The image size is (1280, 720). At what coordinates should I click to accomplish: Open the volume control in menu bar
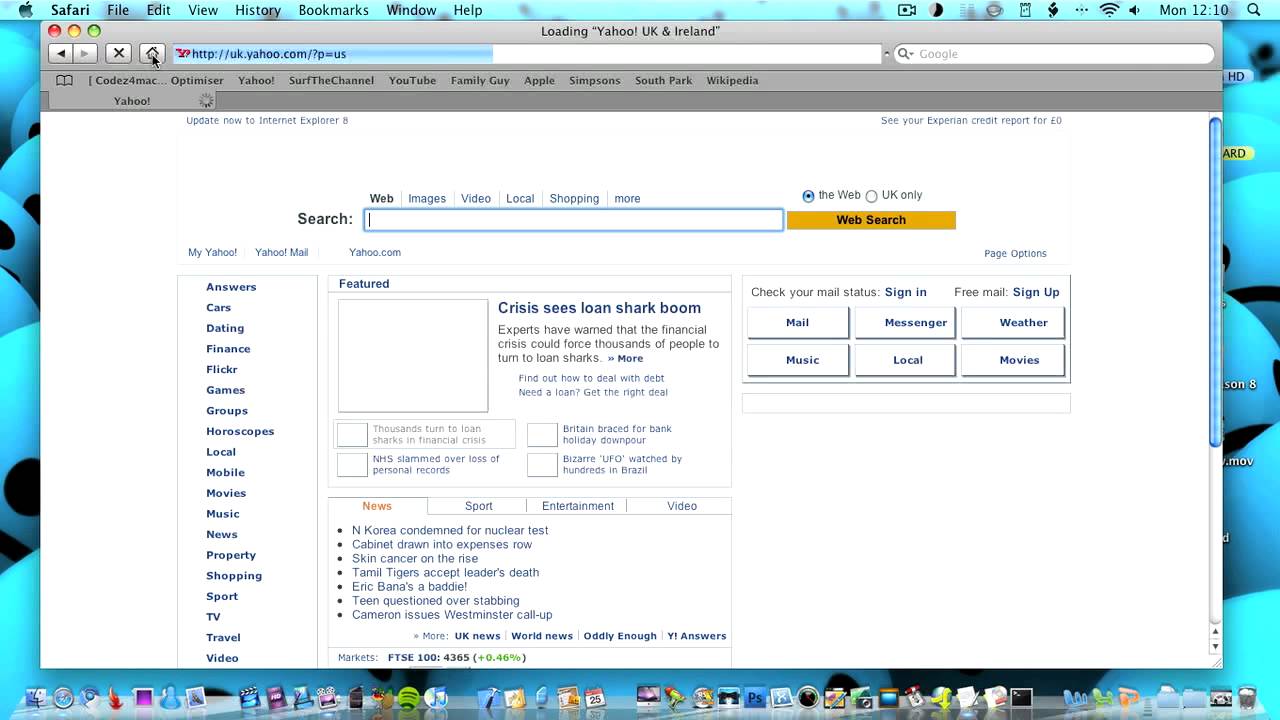(x=1135, y=10)
